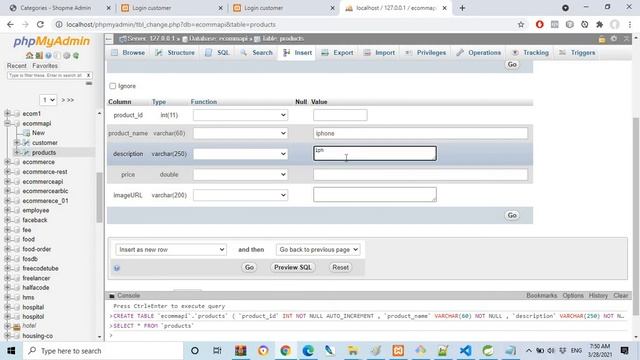
Task: Open 'New' under ecommapi database
Action: click(38, 133)
